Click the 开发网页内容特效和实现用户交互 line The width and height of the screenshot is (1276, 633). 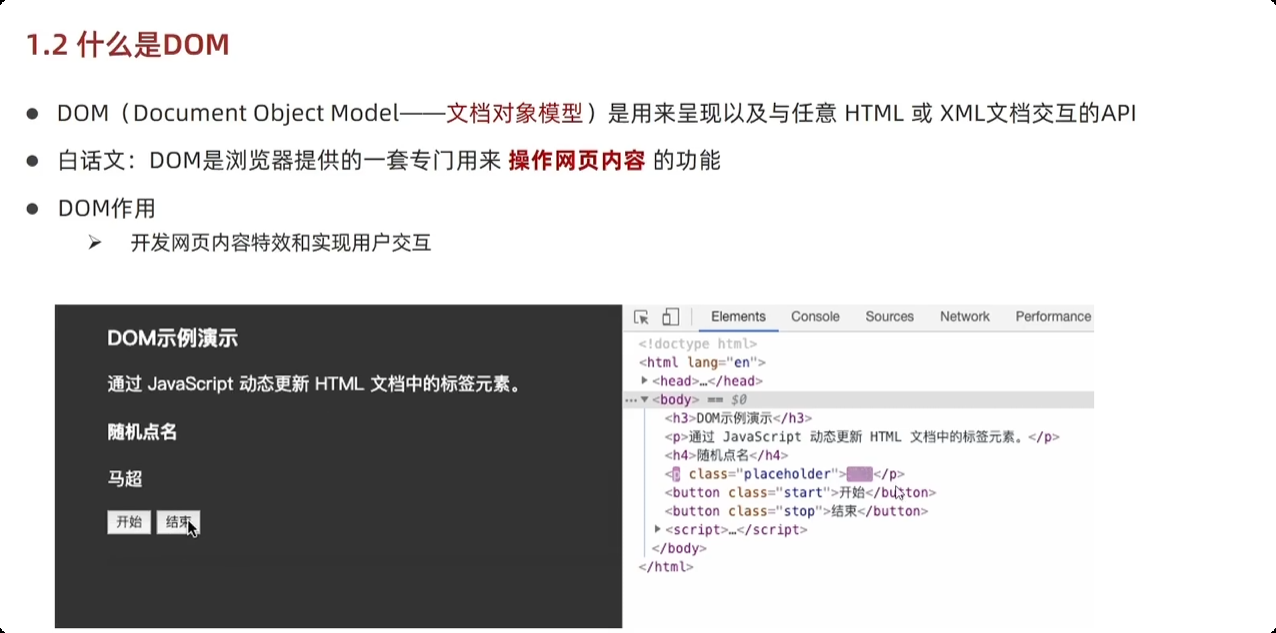(x=281, y=242)
